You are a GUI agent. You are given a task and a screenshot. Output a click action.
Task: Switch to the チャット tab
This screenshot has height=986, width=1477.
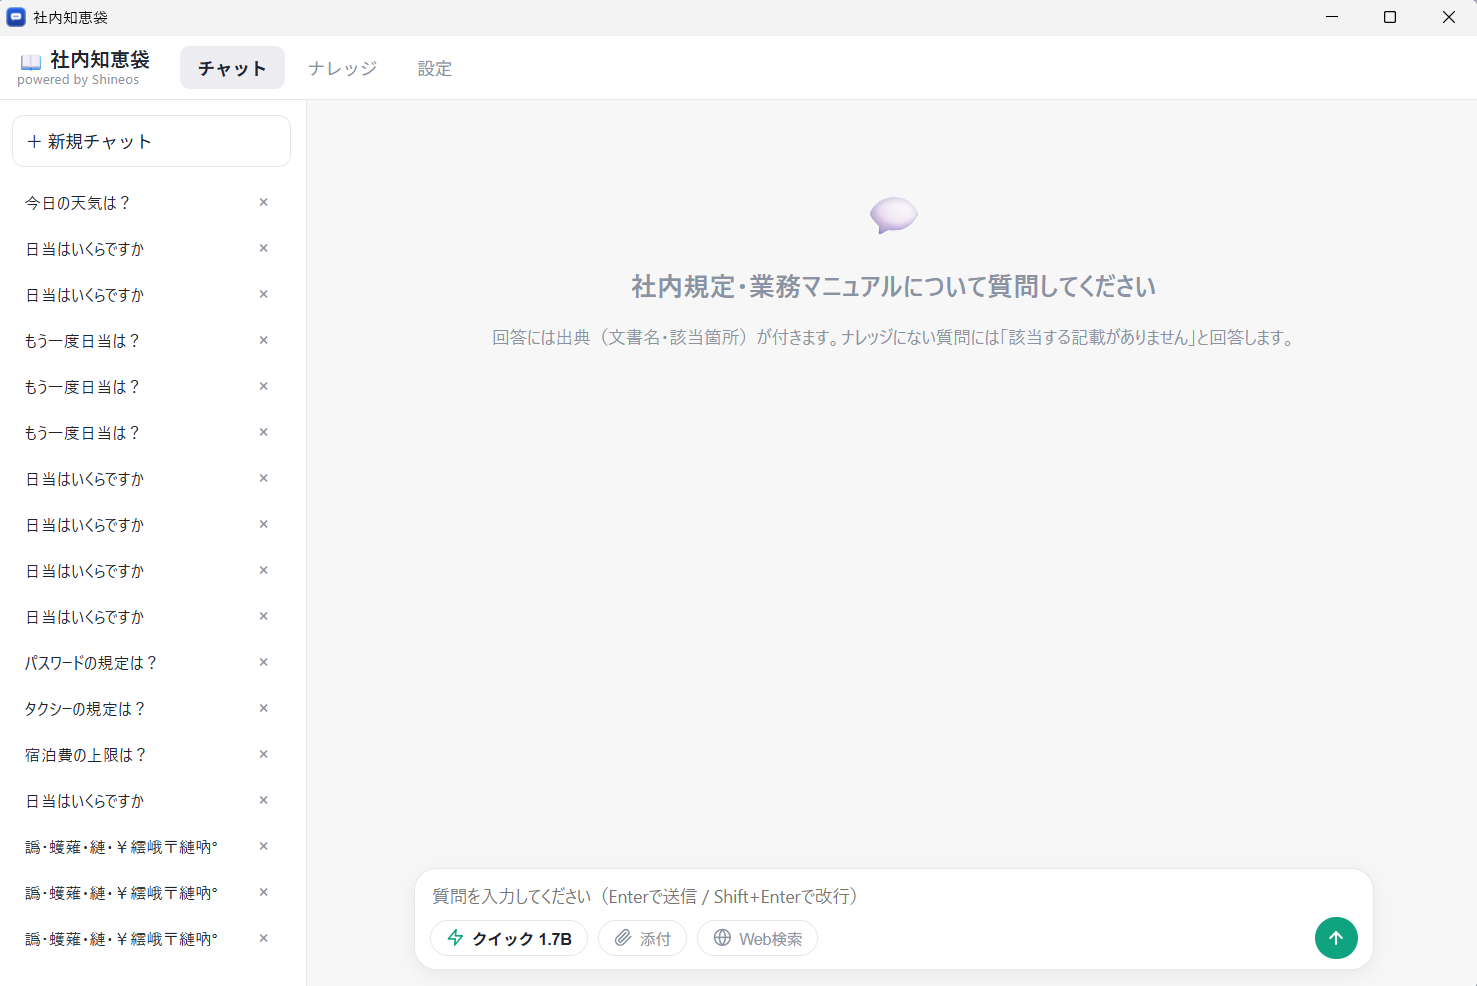point(232,68)
